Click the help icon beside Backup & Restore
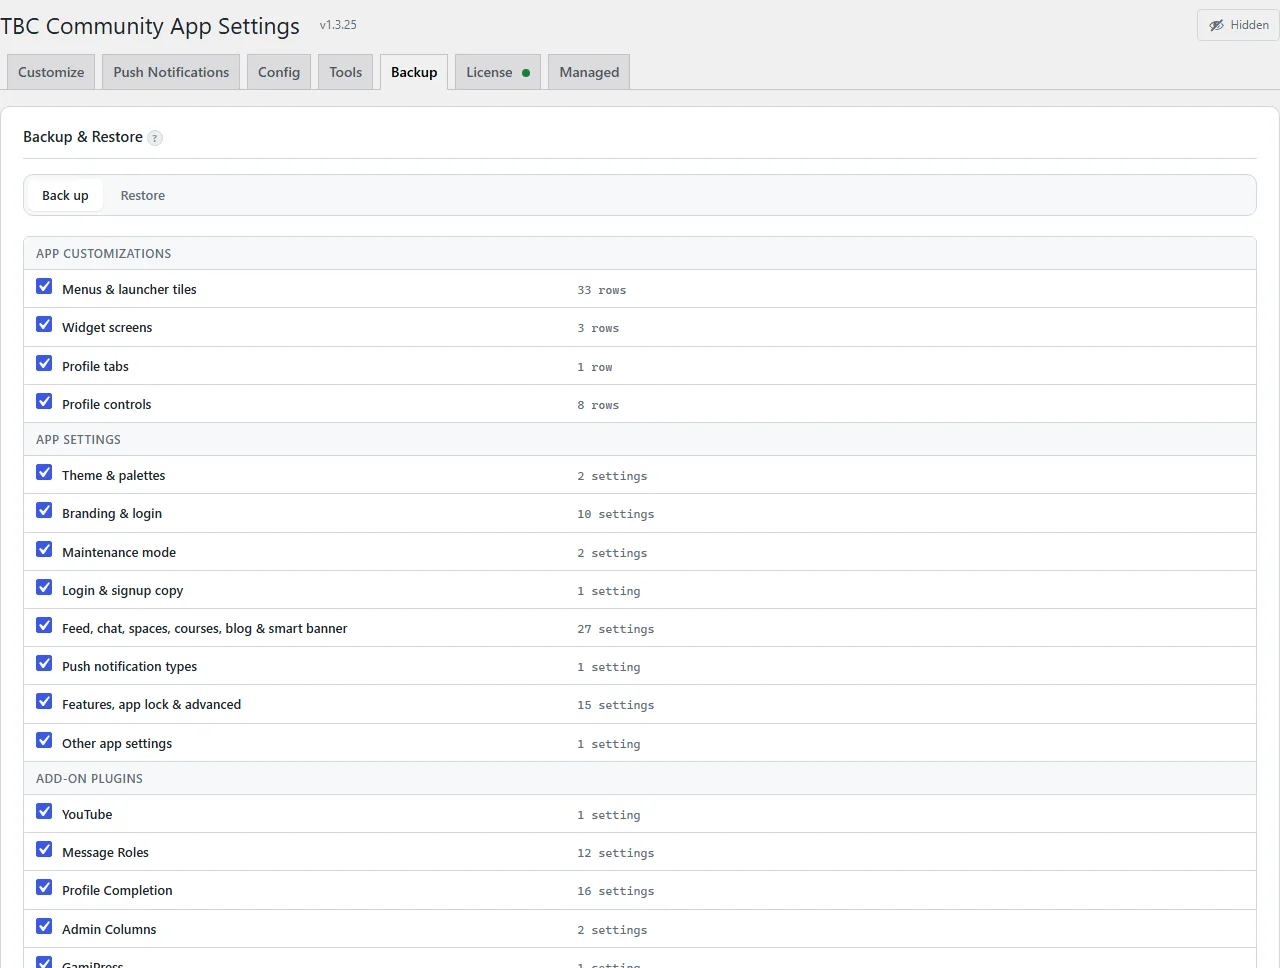The height and width of the screenshot is (968, 1280). point(155,138)
